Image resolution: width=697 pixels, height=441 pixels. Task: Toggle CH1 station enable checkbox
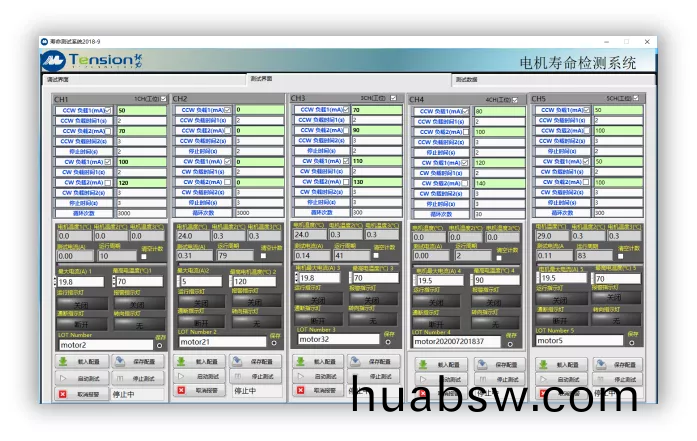click(161, 99)
